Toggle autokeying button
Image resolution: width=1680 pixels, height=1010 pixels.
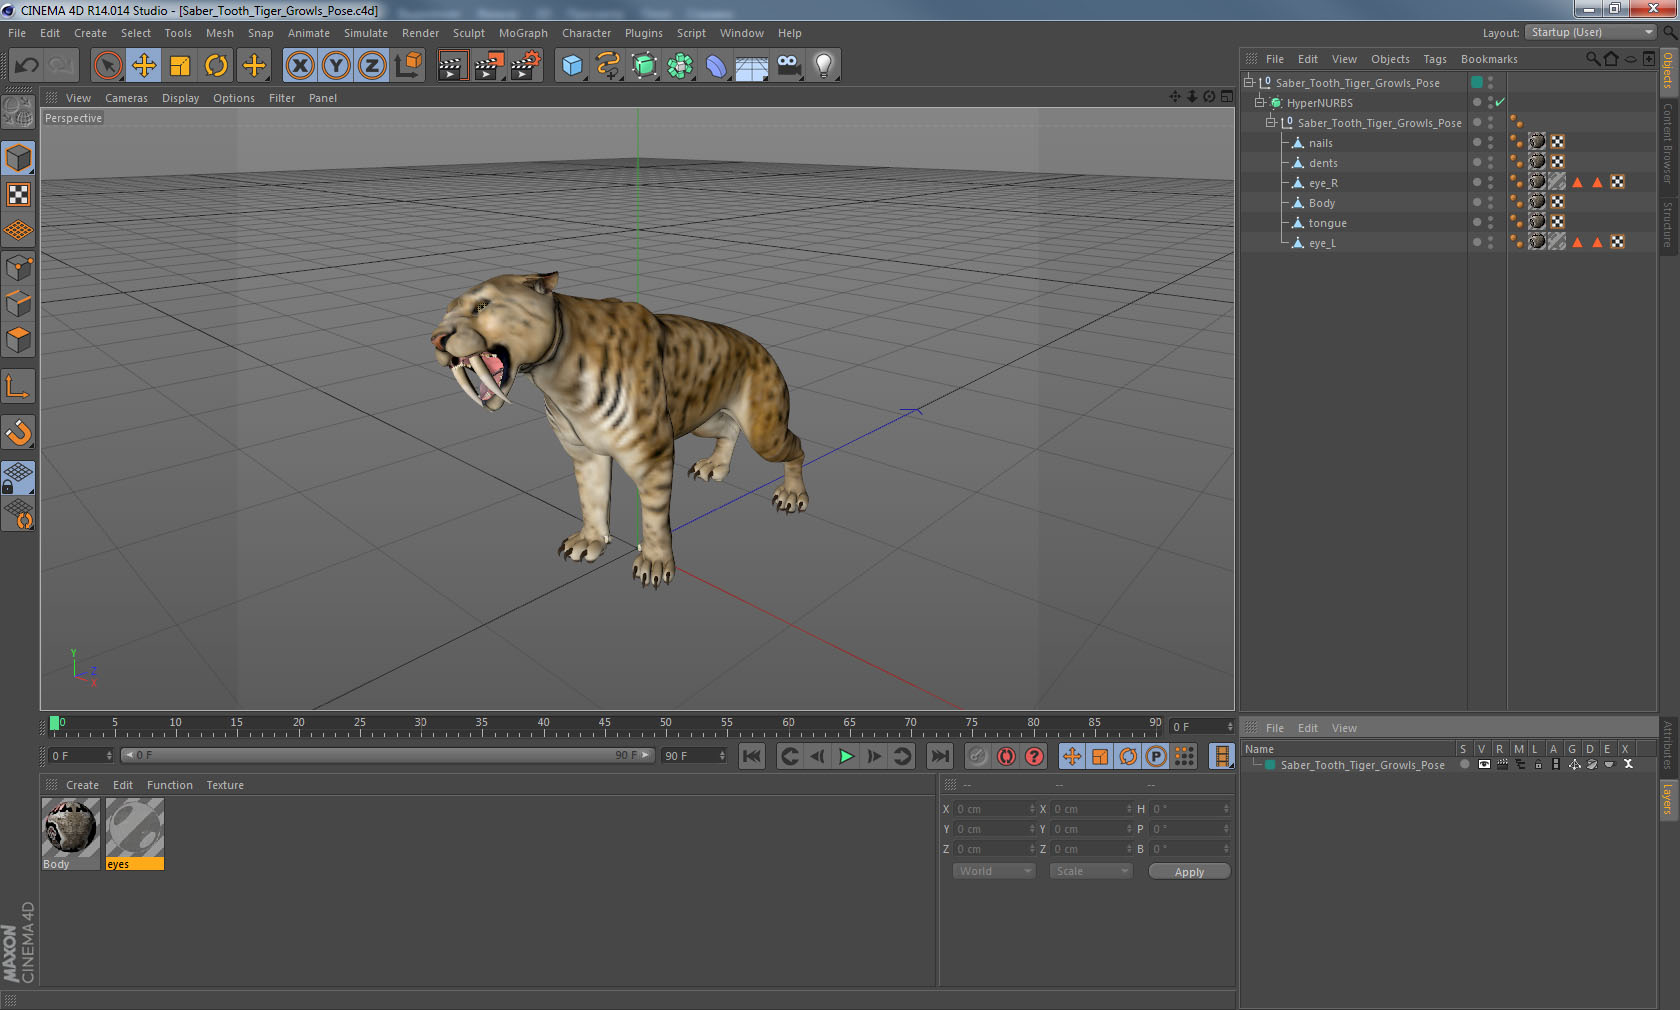(x=1006, y=756)
